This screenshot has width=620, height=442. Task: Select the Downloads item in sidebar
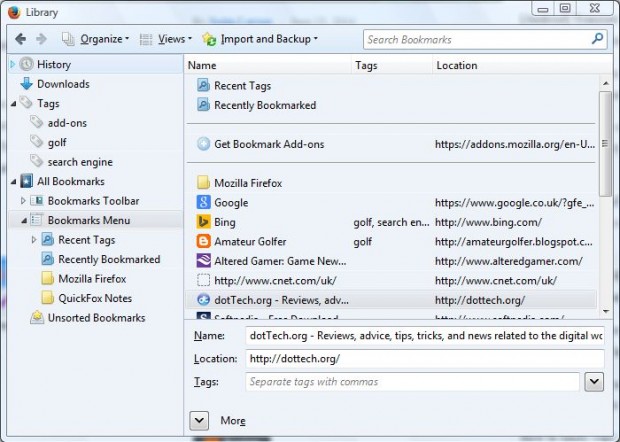click(62, 84)
